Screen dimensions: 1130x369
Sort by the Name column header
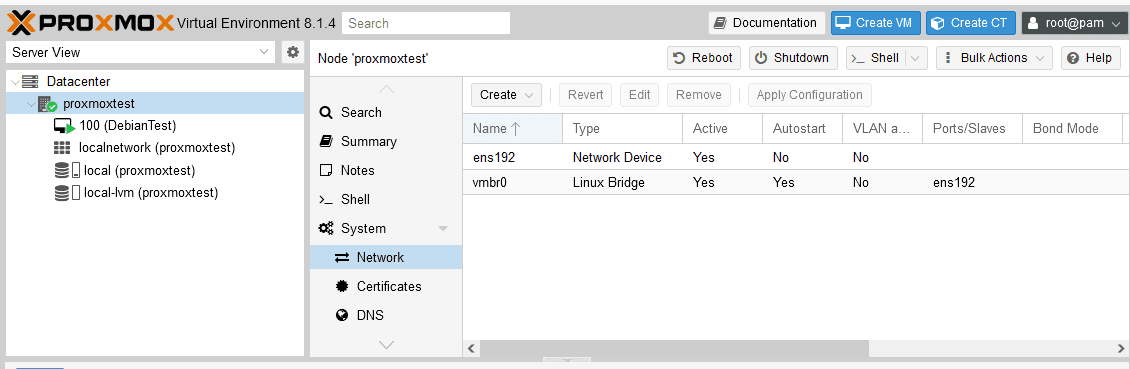[x=512, y=128]
